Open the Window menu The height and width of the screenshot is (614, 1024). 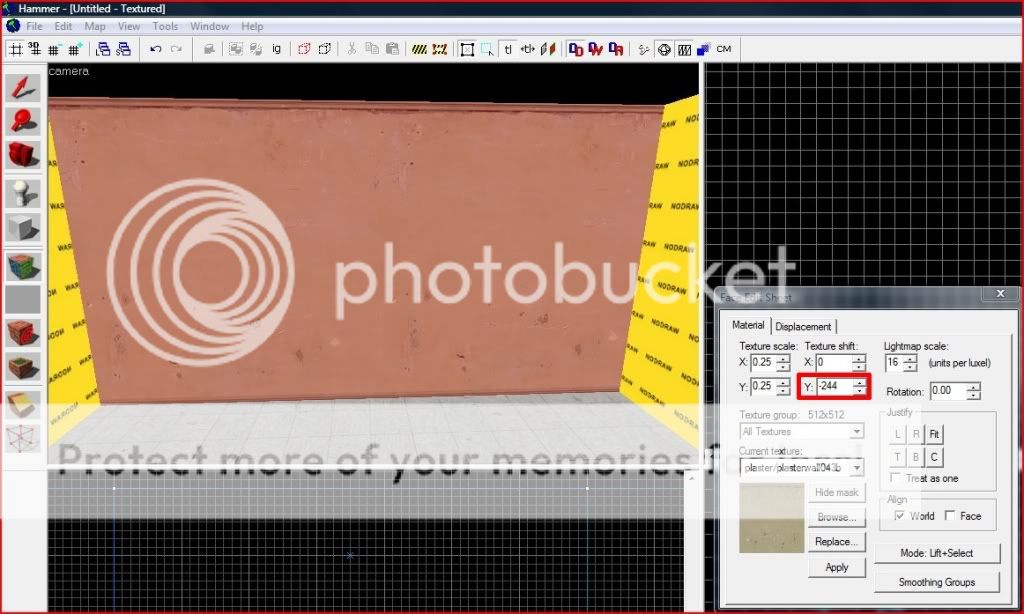[x=210, y=26]
